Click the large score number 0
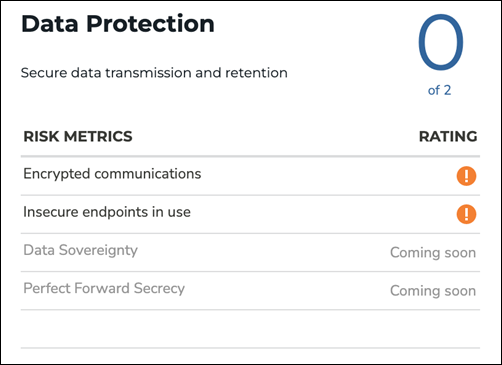 coord(441,42)
